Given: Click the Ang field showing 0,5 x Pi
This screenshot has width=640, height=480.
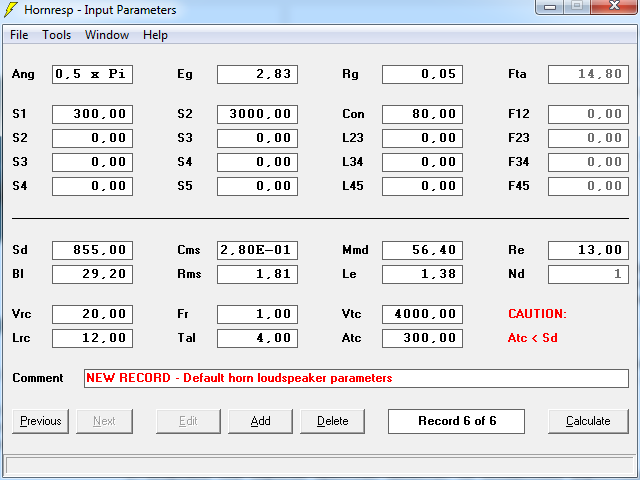Looking at the screenshot, I should pos(92,74).
